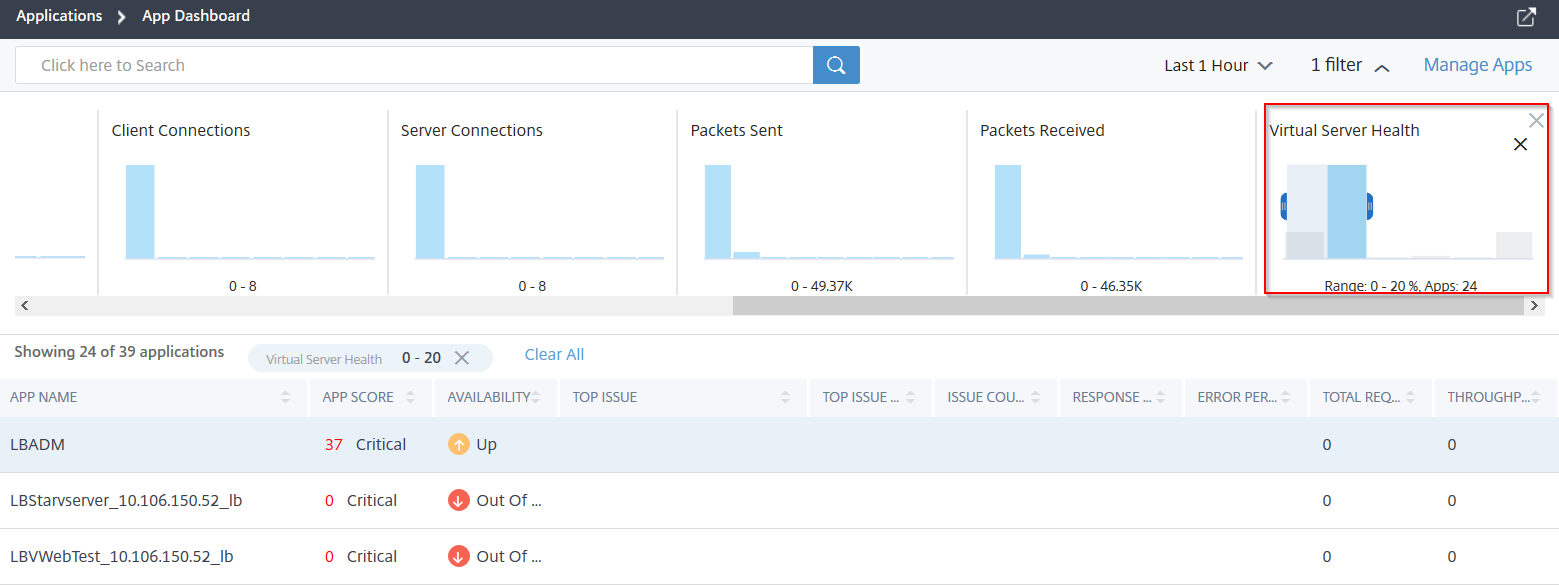Click the orange Up availability icon for LBADM

tap(458, 445)
